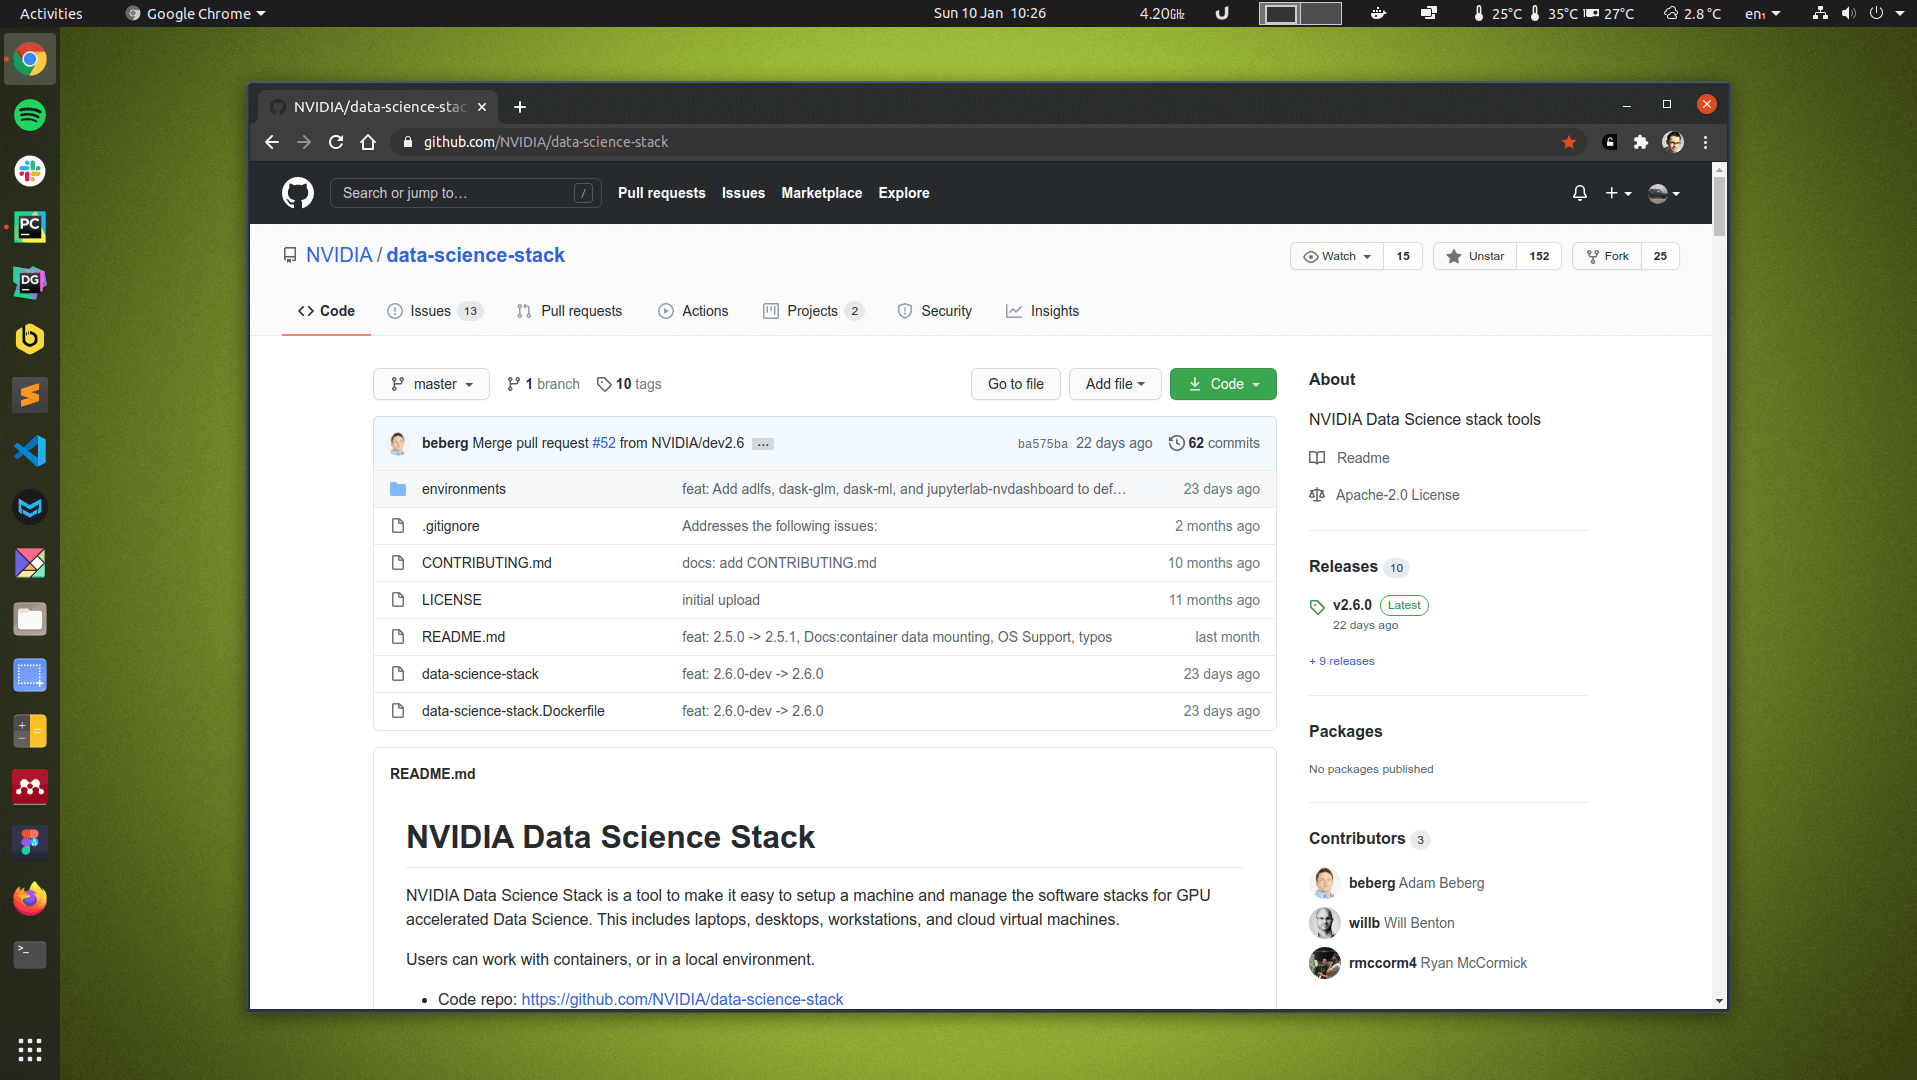
Task: Expand the plus create-new menu
Action: tap(1618, 193)
